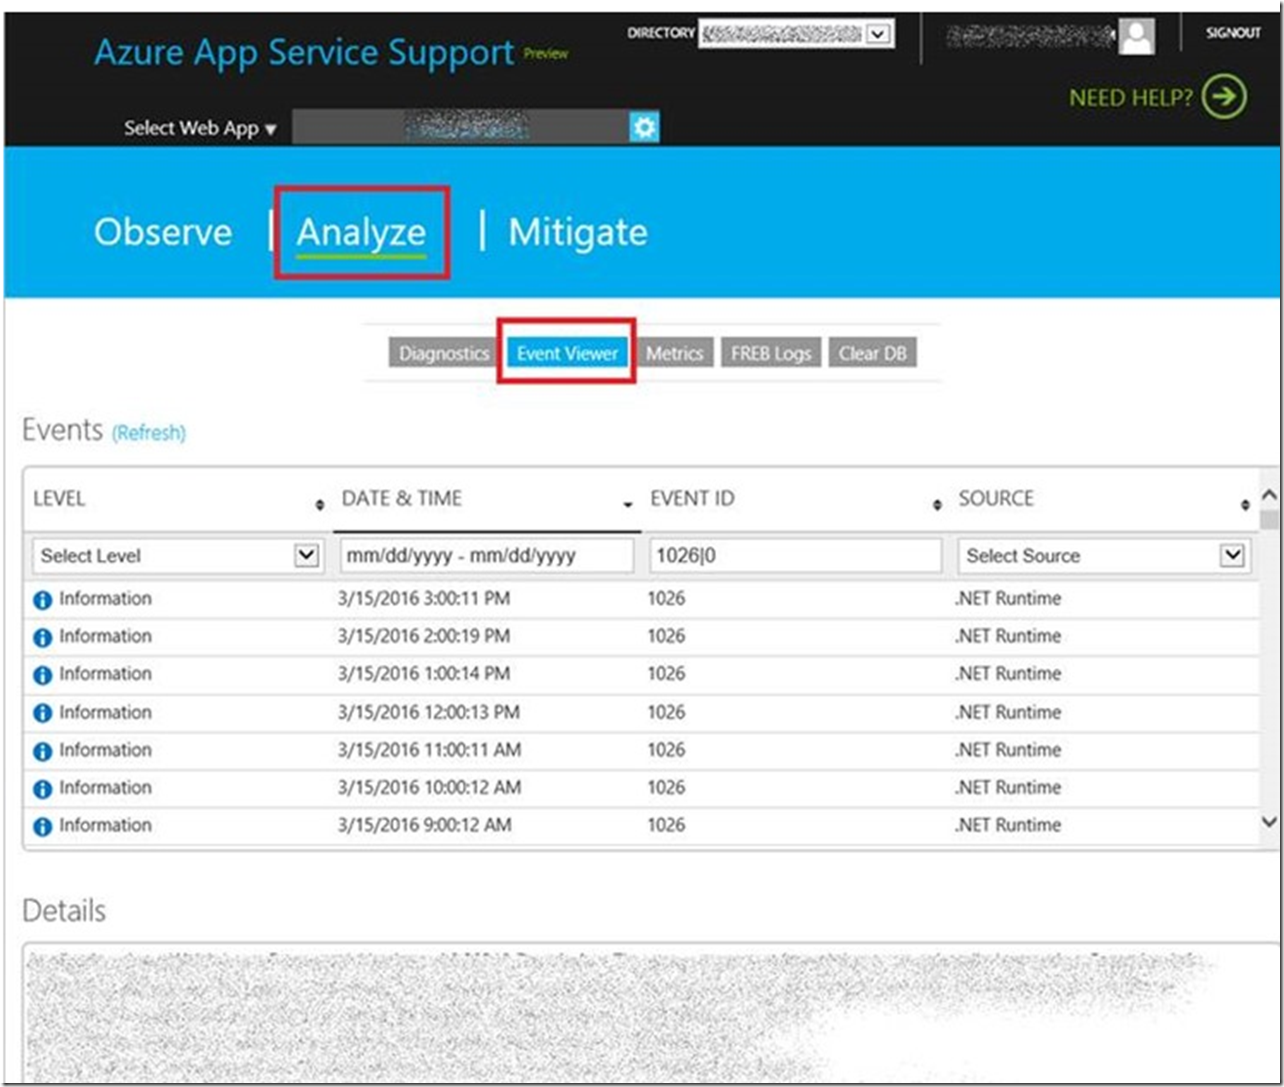Switch to the Observe section
The height and width of the screenshot is (1087, 1284).
tap(163, 232)
